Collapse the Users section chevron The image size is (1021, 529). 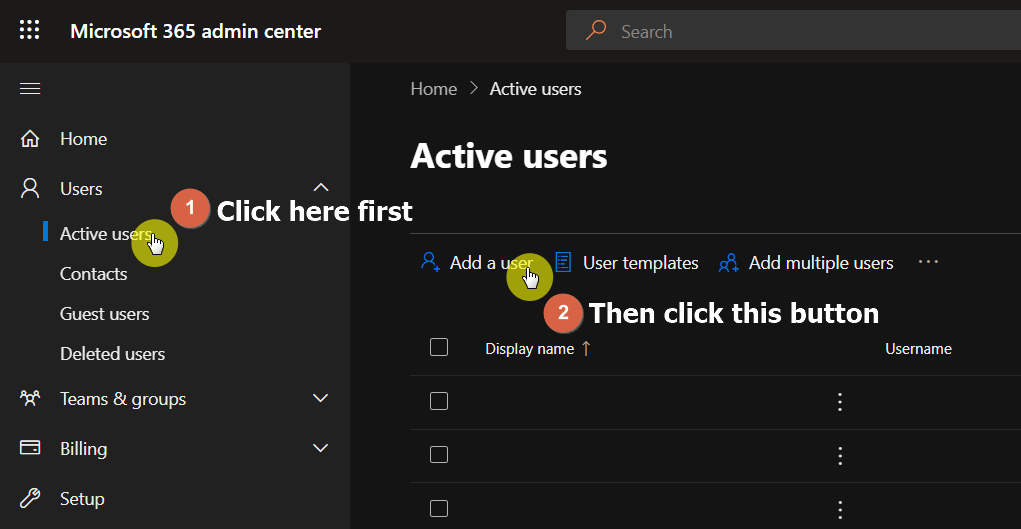tap(320, 188)
